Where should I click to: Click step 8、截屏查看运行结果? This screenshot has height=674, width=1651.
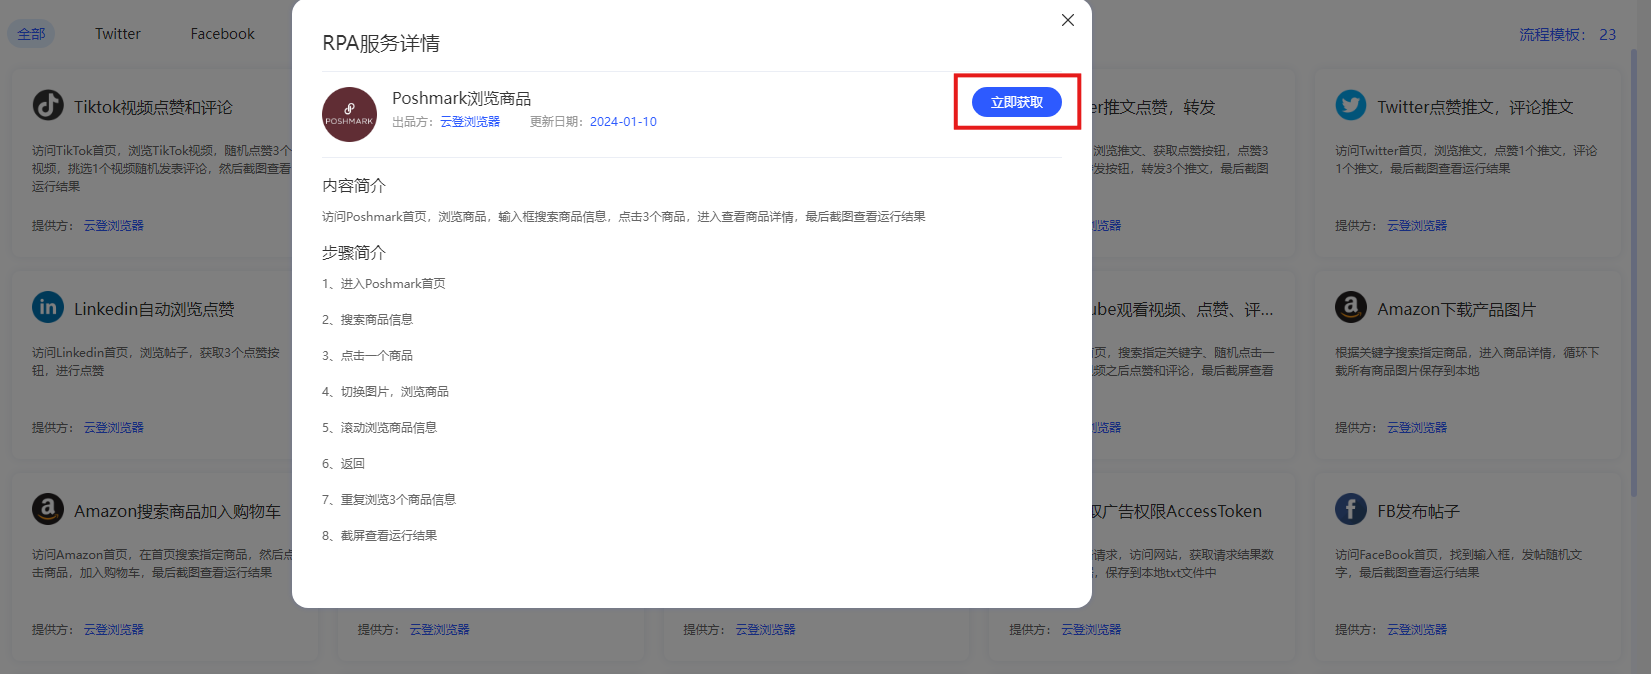379,536
